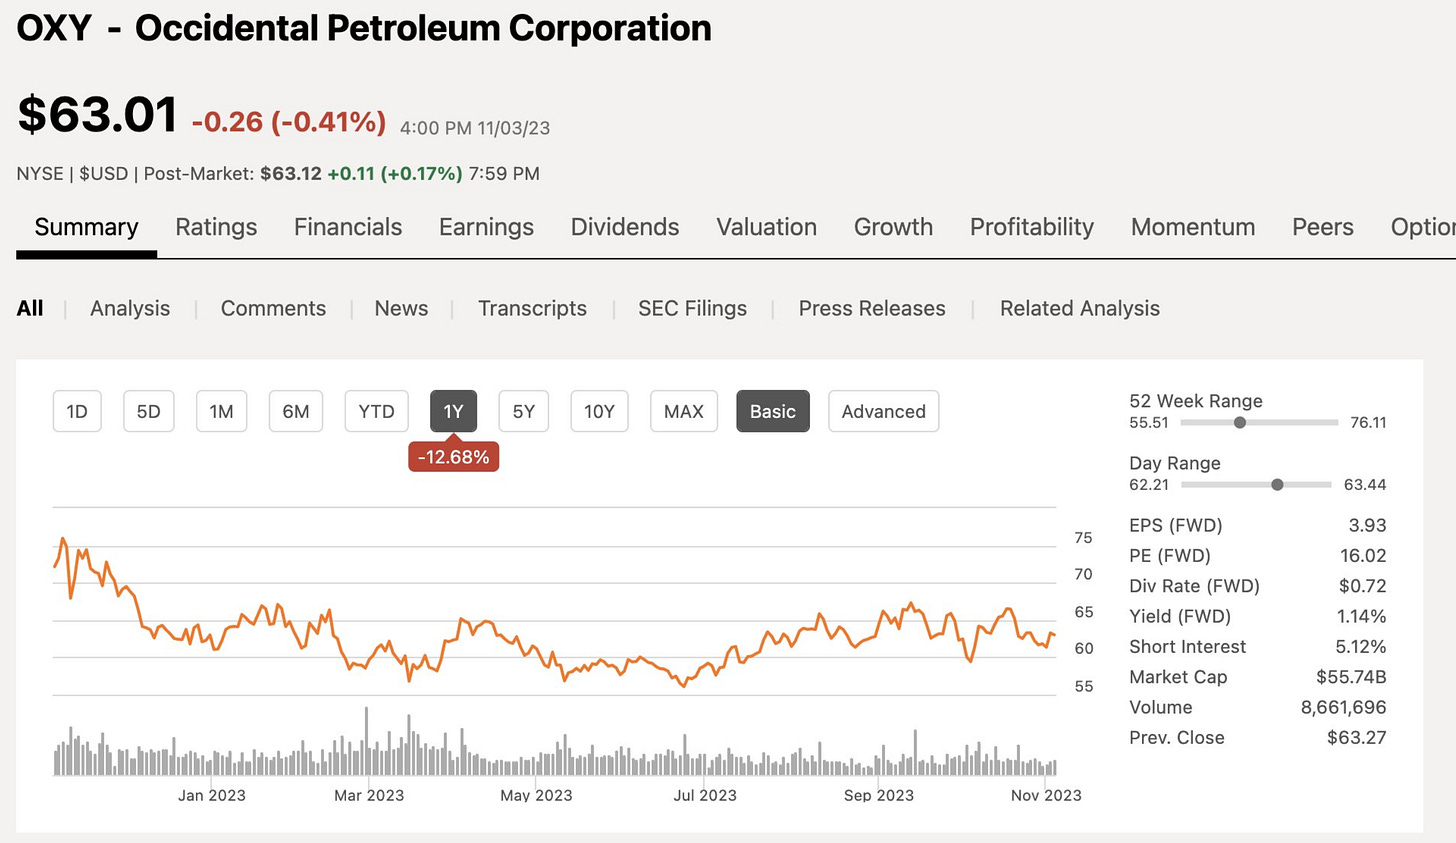Click the Prev. Close value $63.27
1456x843 pixels.
[x=1357, y=737]
